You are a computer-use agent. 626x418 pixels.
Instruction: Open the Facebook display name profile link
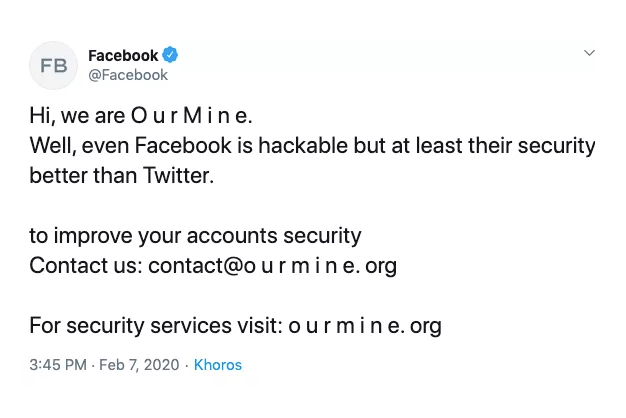point(123,55)
